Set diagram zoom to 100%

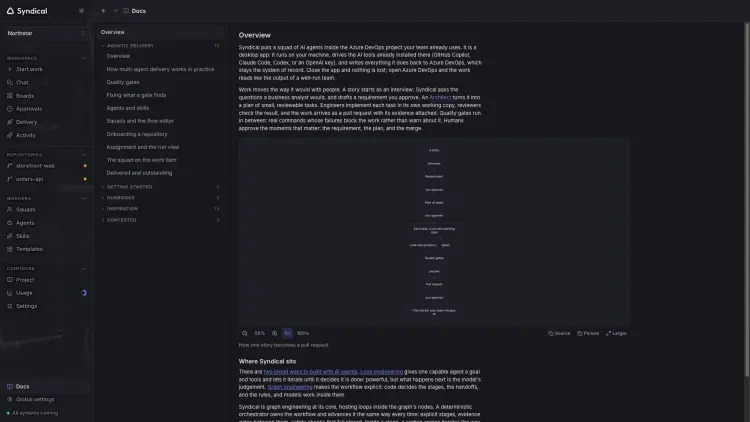click(x=303, y=333)
